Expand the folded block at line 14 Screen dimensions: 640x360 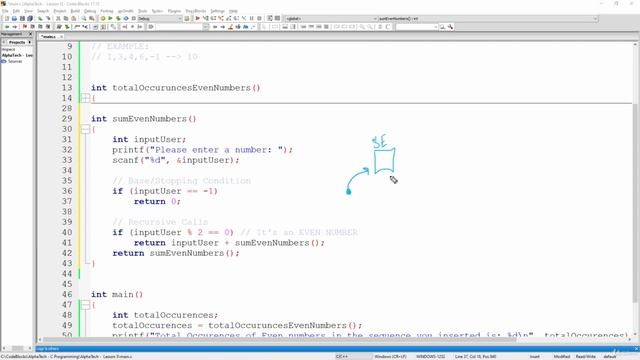pos(85,98)
